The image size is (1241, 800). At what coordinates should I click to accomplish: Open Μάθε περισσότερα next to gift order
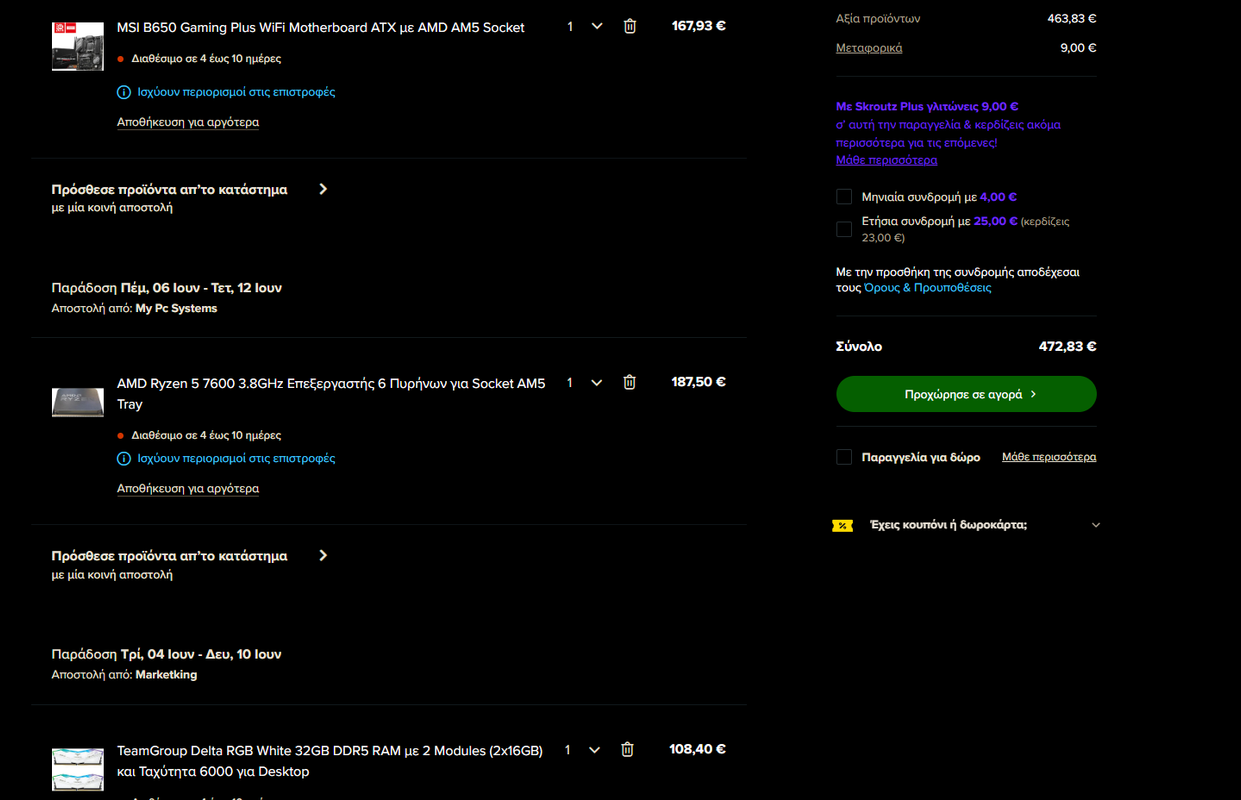point(1049,457)
